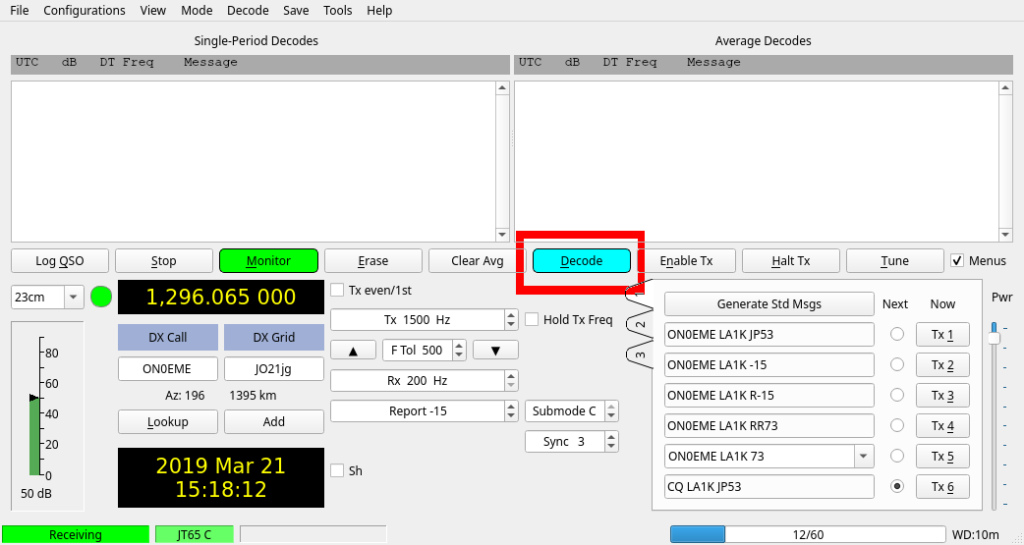Screen dimensions: 1024x545
Task: Expand the ON0EME LA1K 73 message dropdown
Action: pyautogui.click(x=860, y=457)
